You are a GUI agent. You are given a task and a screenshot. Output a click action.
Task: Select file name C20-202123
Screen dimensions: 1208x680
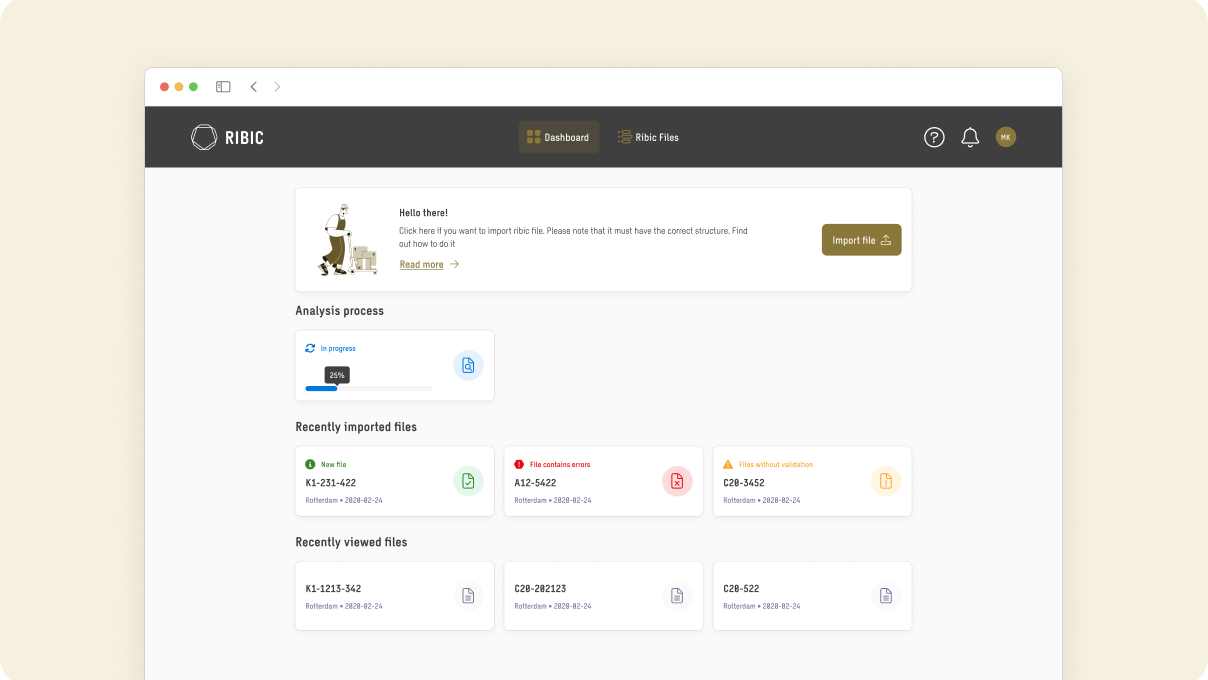540,589
